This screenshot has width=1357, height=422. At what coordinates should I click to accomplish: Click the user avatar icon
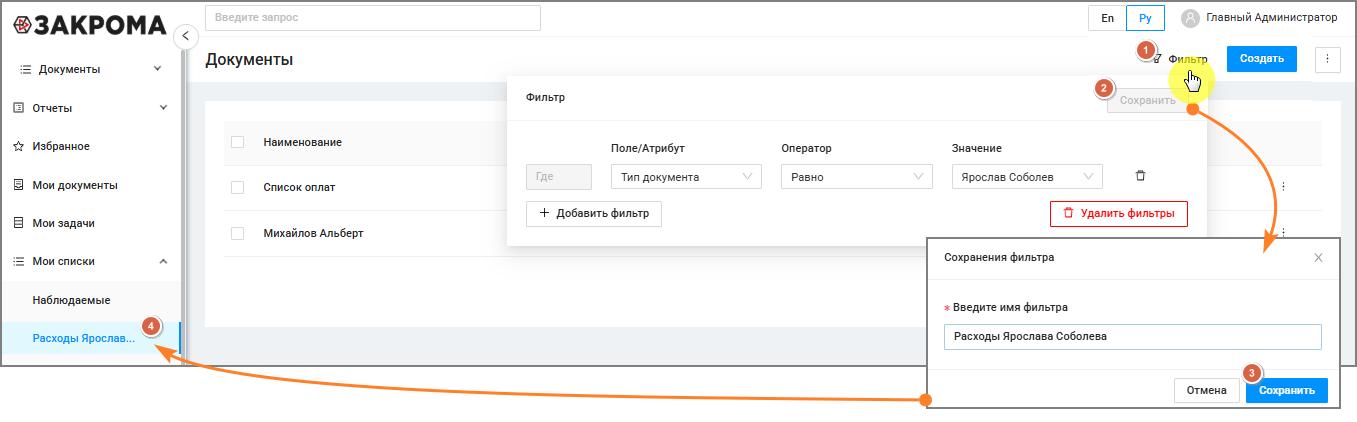[1190, 18]
